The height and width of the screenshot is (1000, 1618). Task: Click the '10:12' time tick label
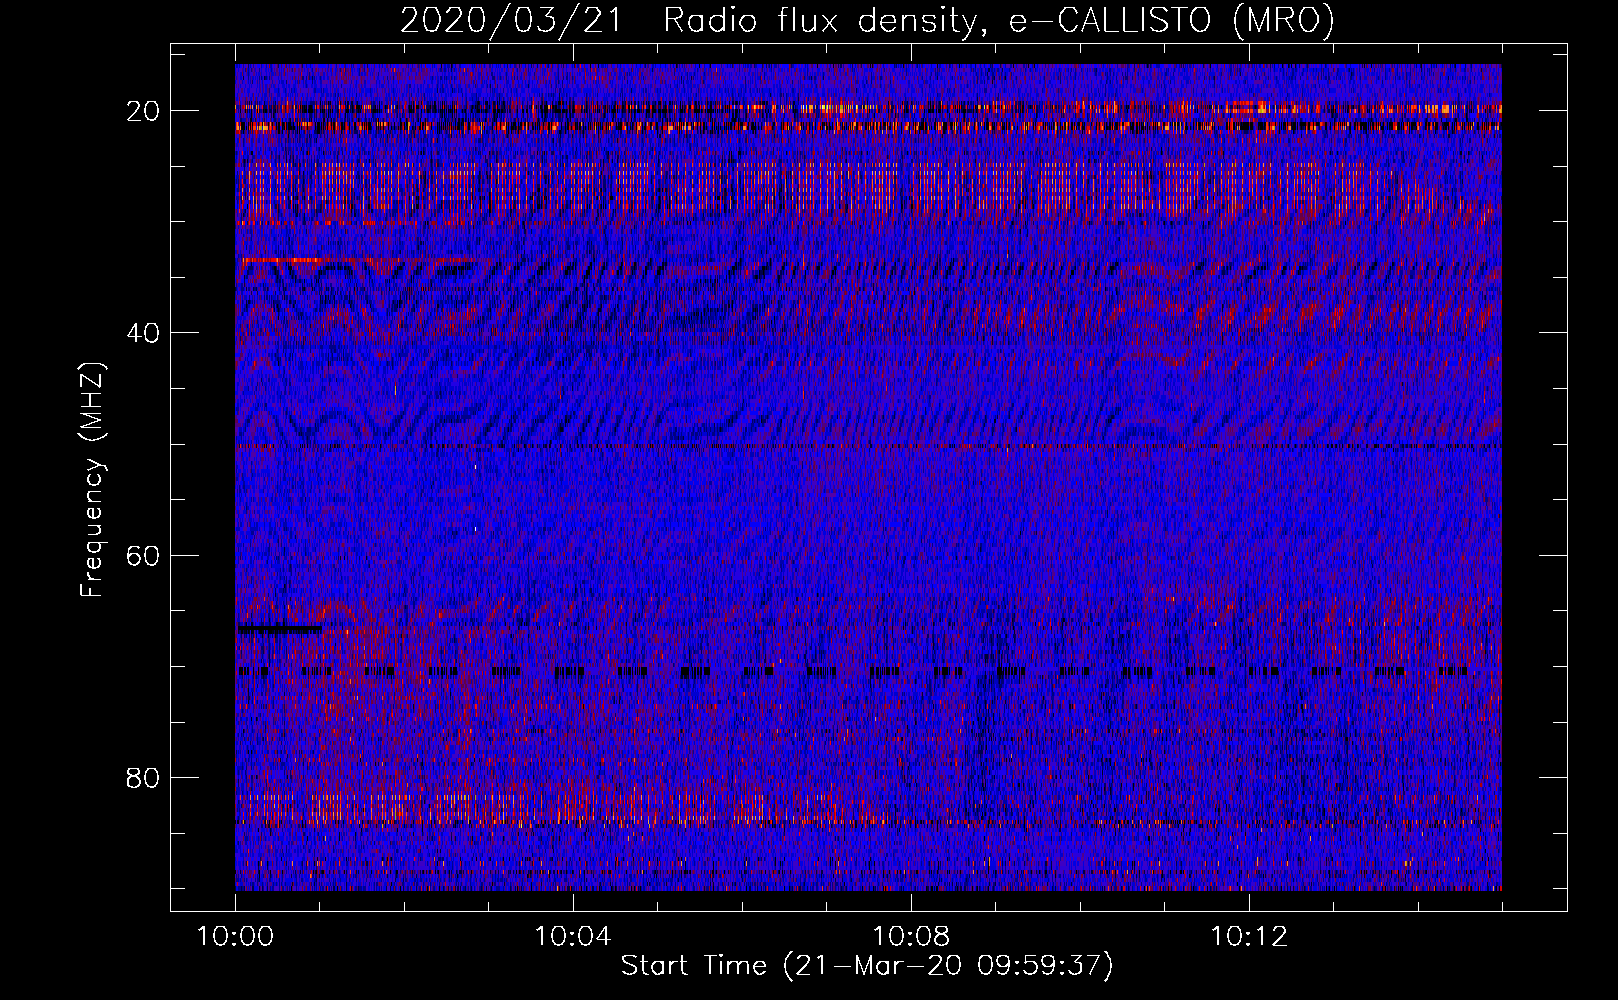pyautogui.click(x=1248, y=937)
